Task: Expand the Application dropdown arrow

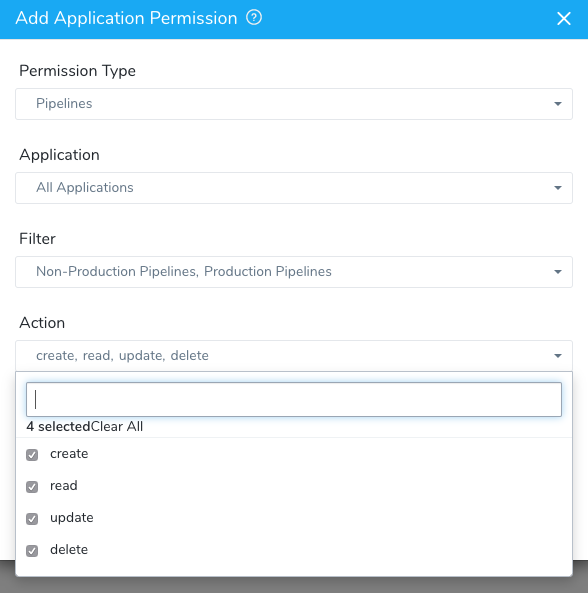Action: tap(557, 188)
